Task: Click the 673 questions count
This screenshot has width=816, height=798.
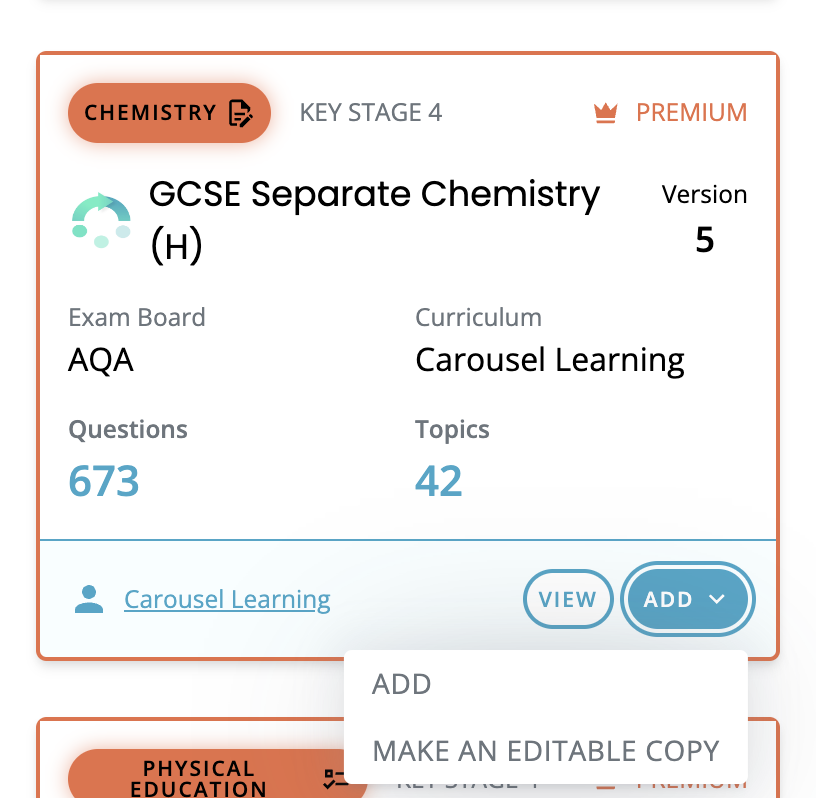Action: [104, 481]
